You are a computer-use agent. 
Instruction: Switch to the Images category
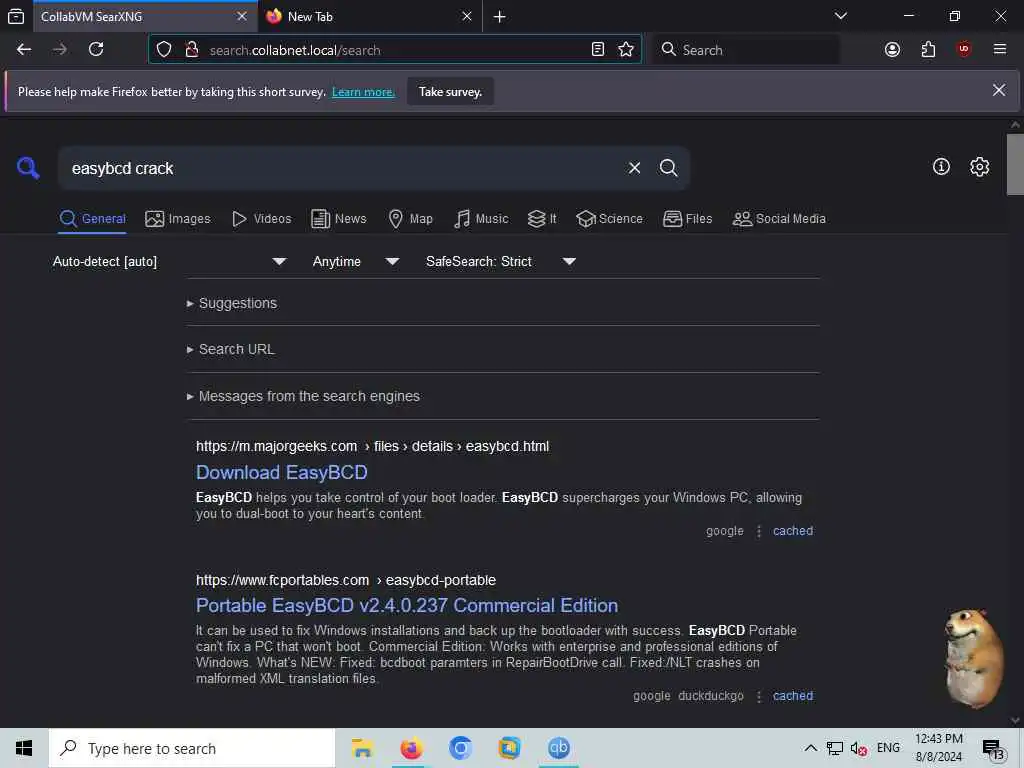178,219
